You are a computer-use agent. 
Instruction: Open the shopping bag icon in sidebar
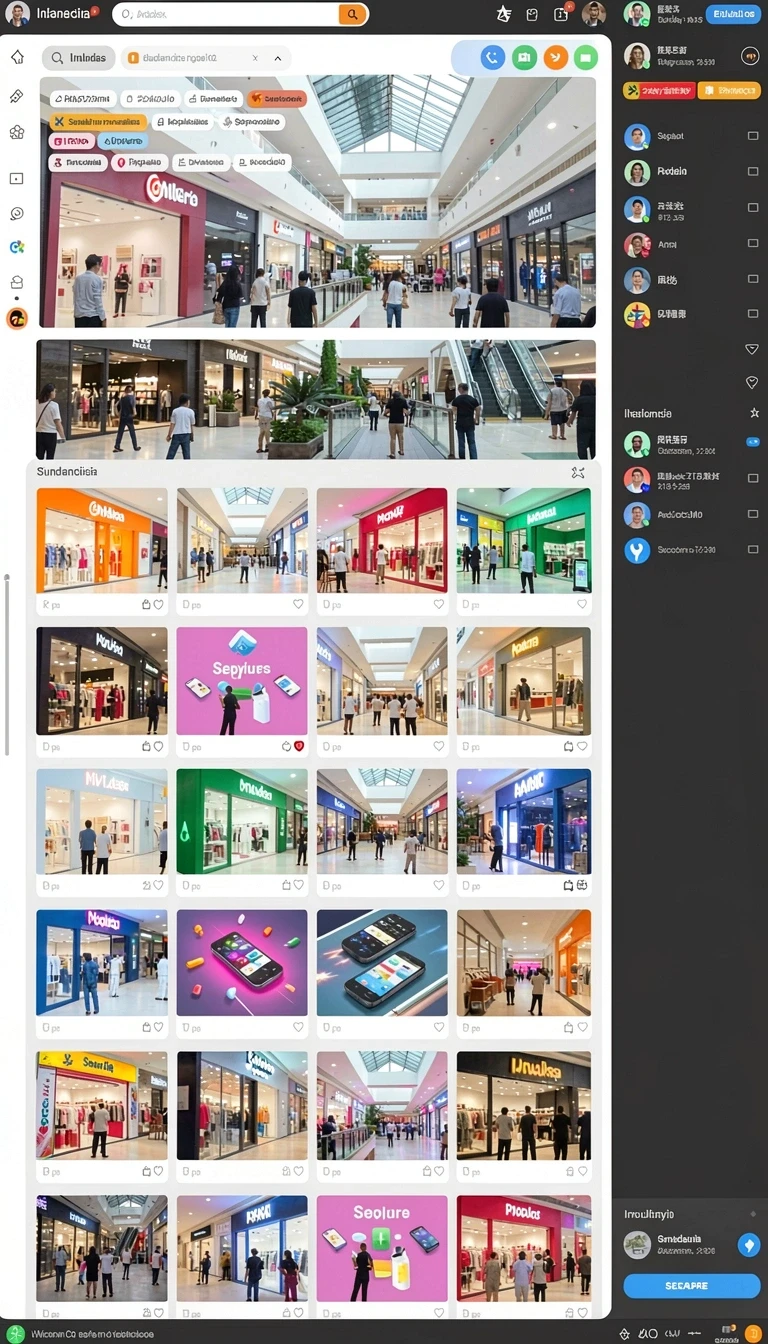(x=17, y=282)
